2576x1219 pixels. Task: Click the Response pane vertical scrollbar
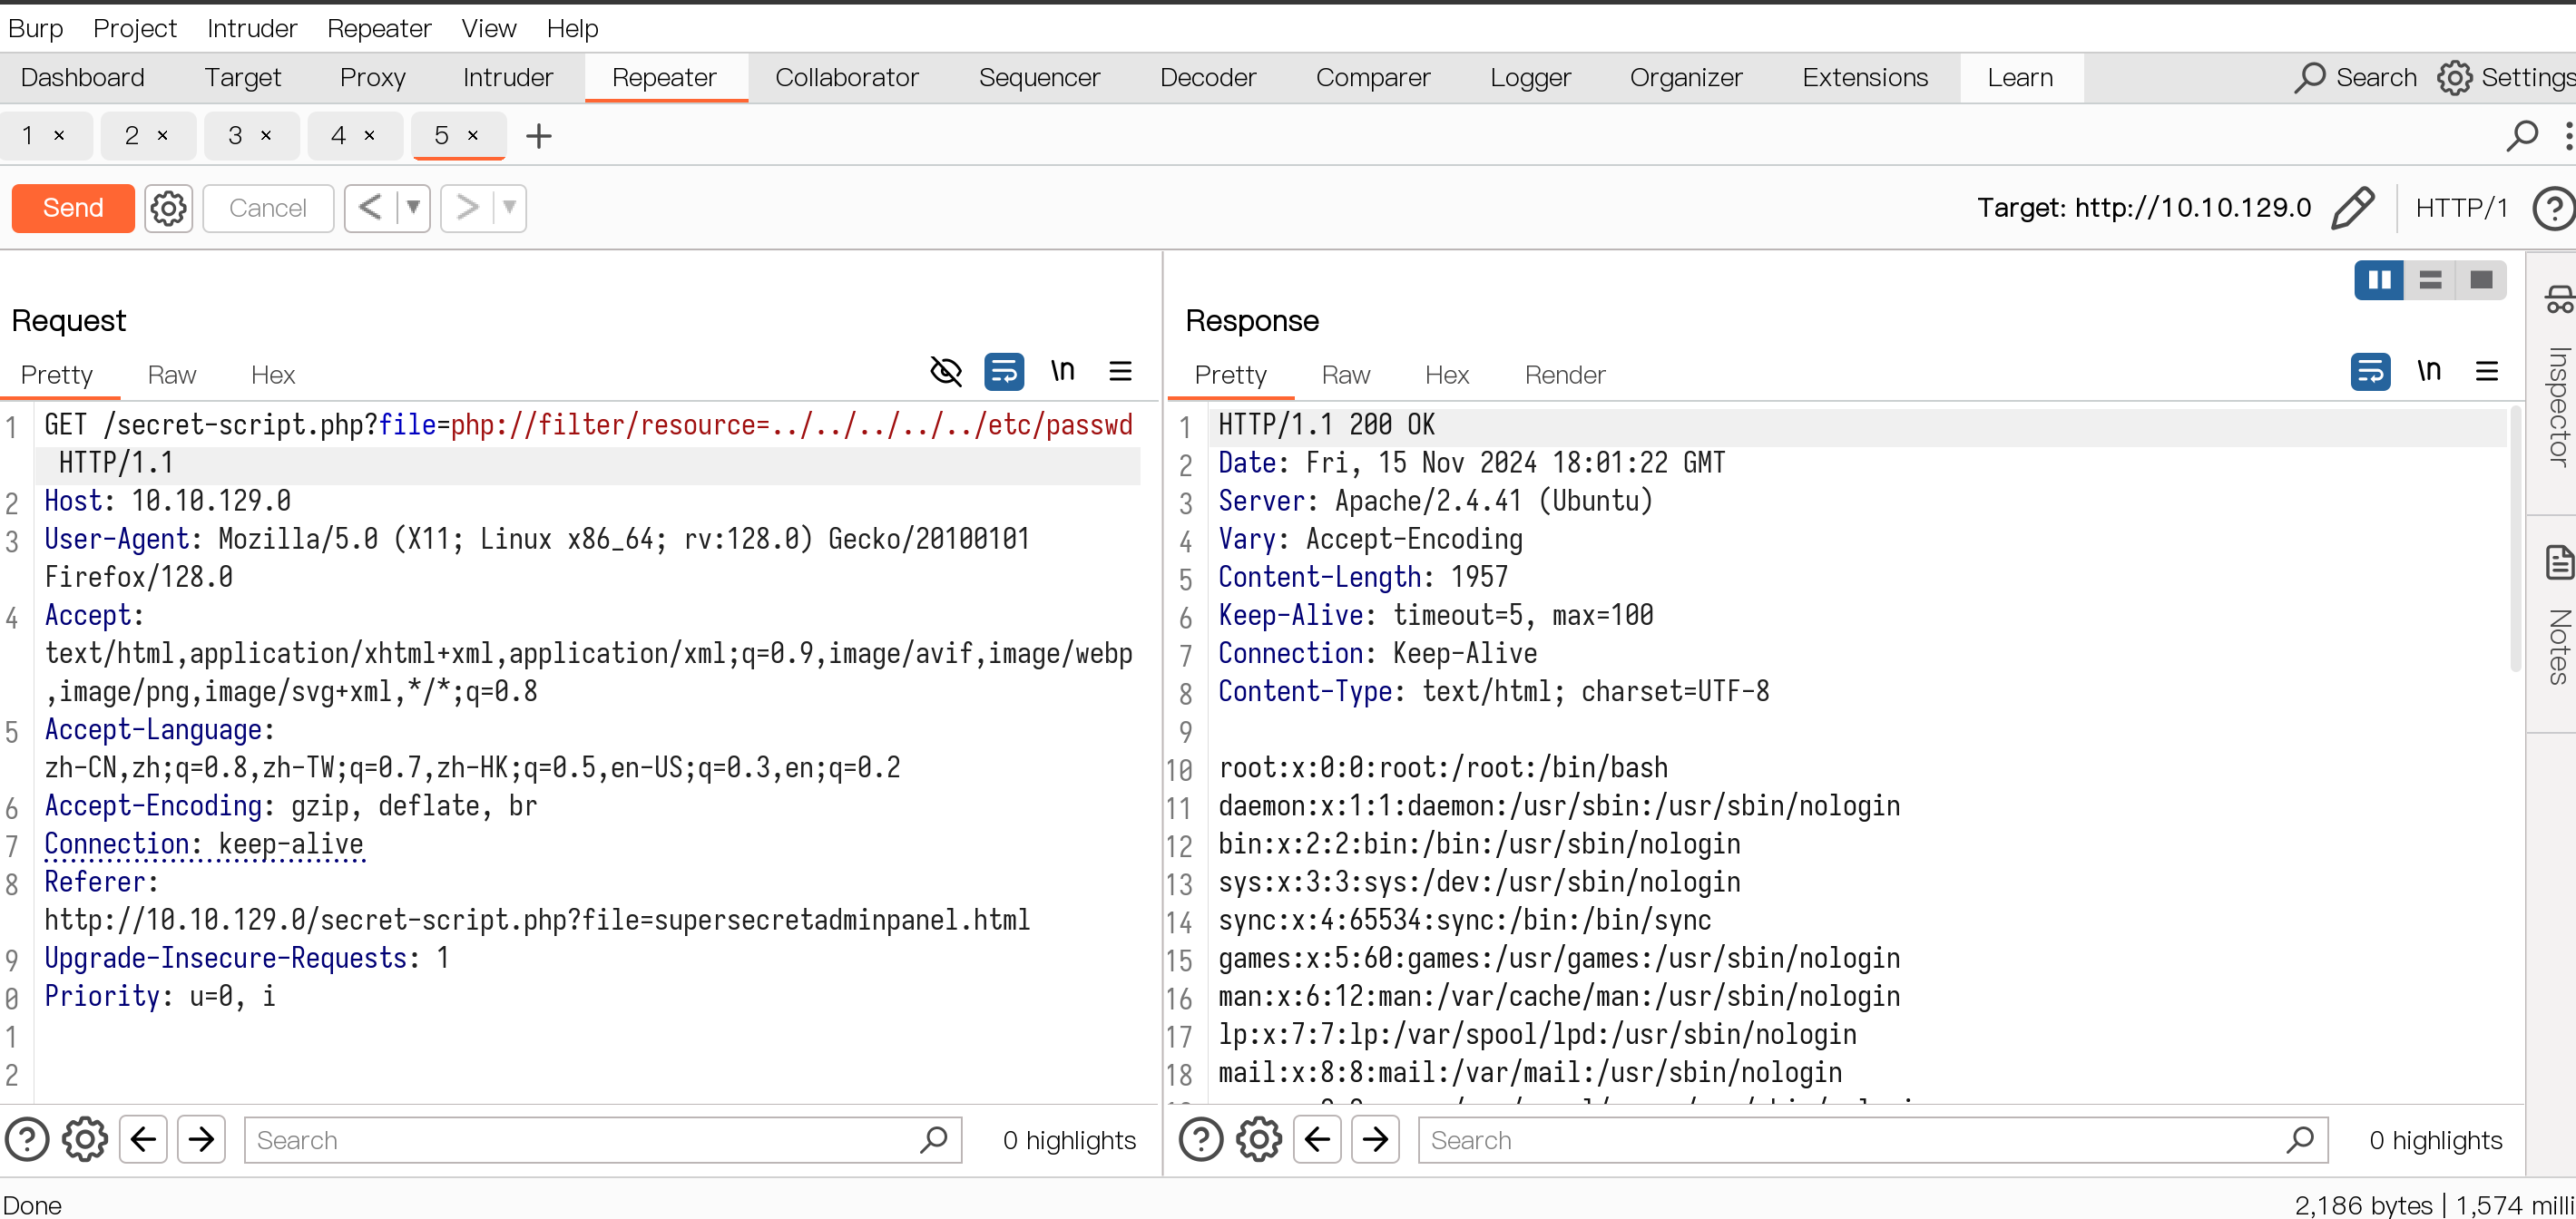tap(2516, 540)
